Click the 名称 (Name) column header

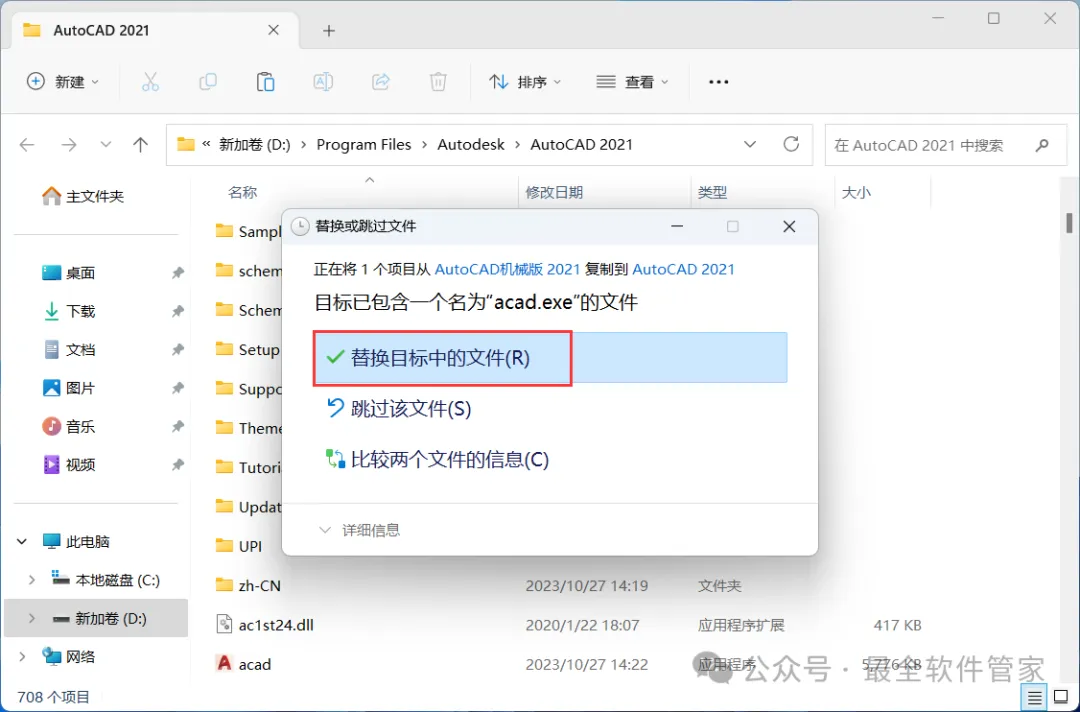tap(242, 193)
